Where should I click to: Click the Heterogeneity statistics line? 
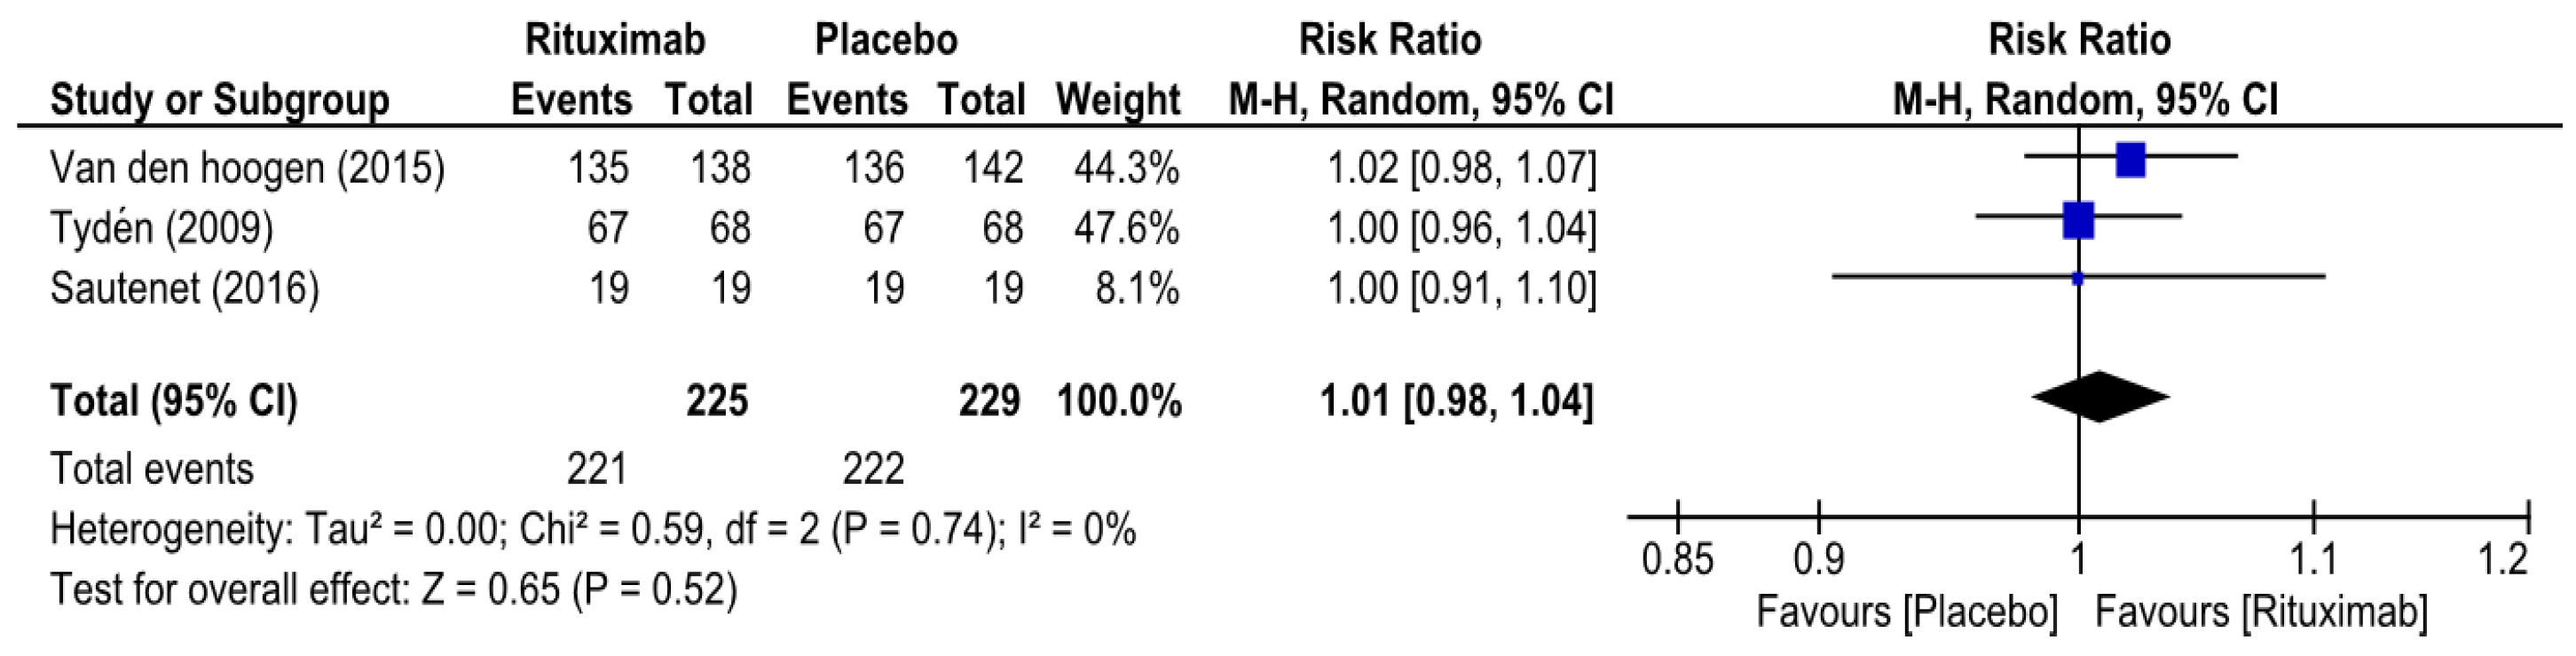[593, 529]
